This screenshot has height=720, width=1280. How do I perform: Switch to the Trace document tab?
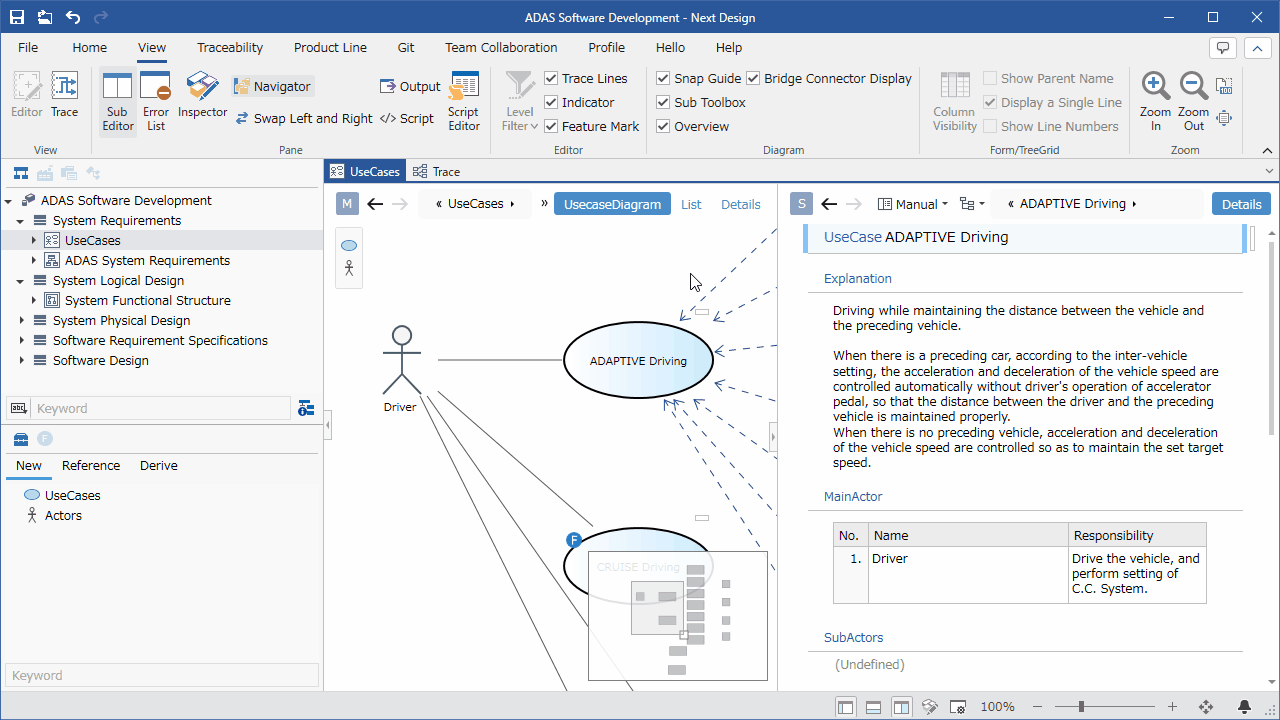coord(436,172)
